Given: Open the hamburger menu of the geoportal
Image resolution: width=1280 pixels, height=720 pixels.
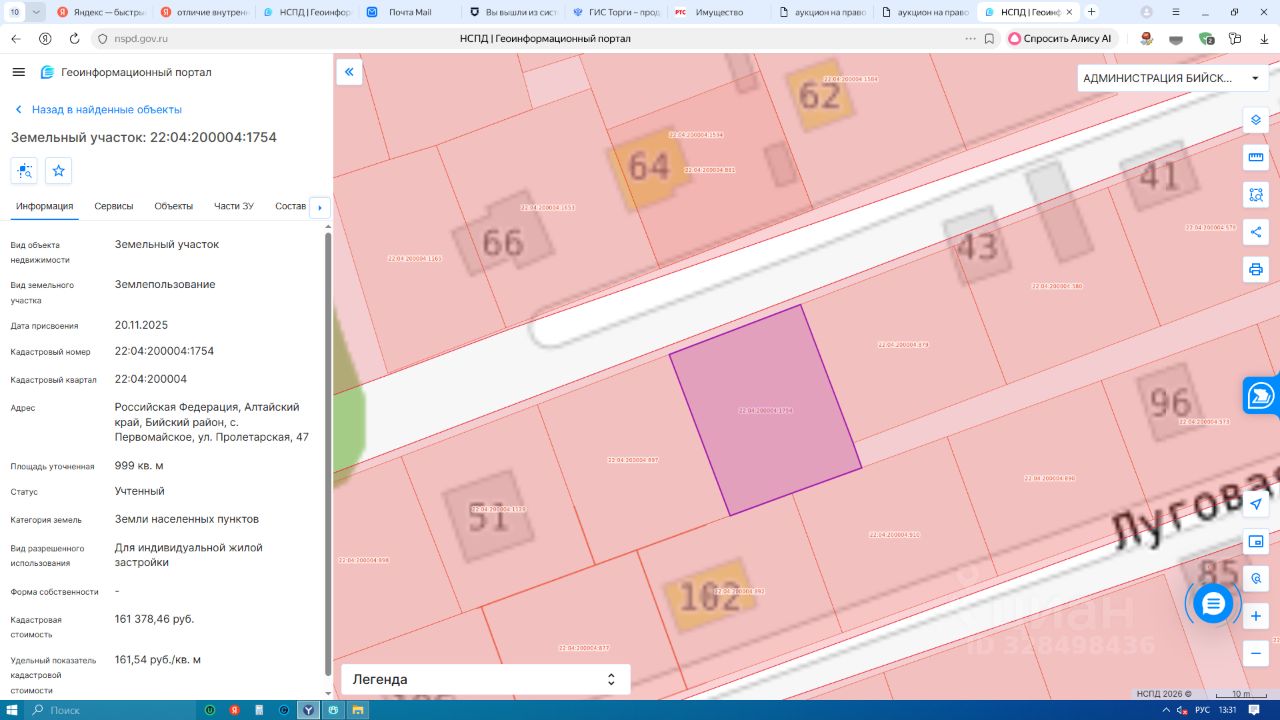Looking at the screenshot, I should coord(19,72).
